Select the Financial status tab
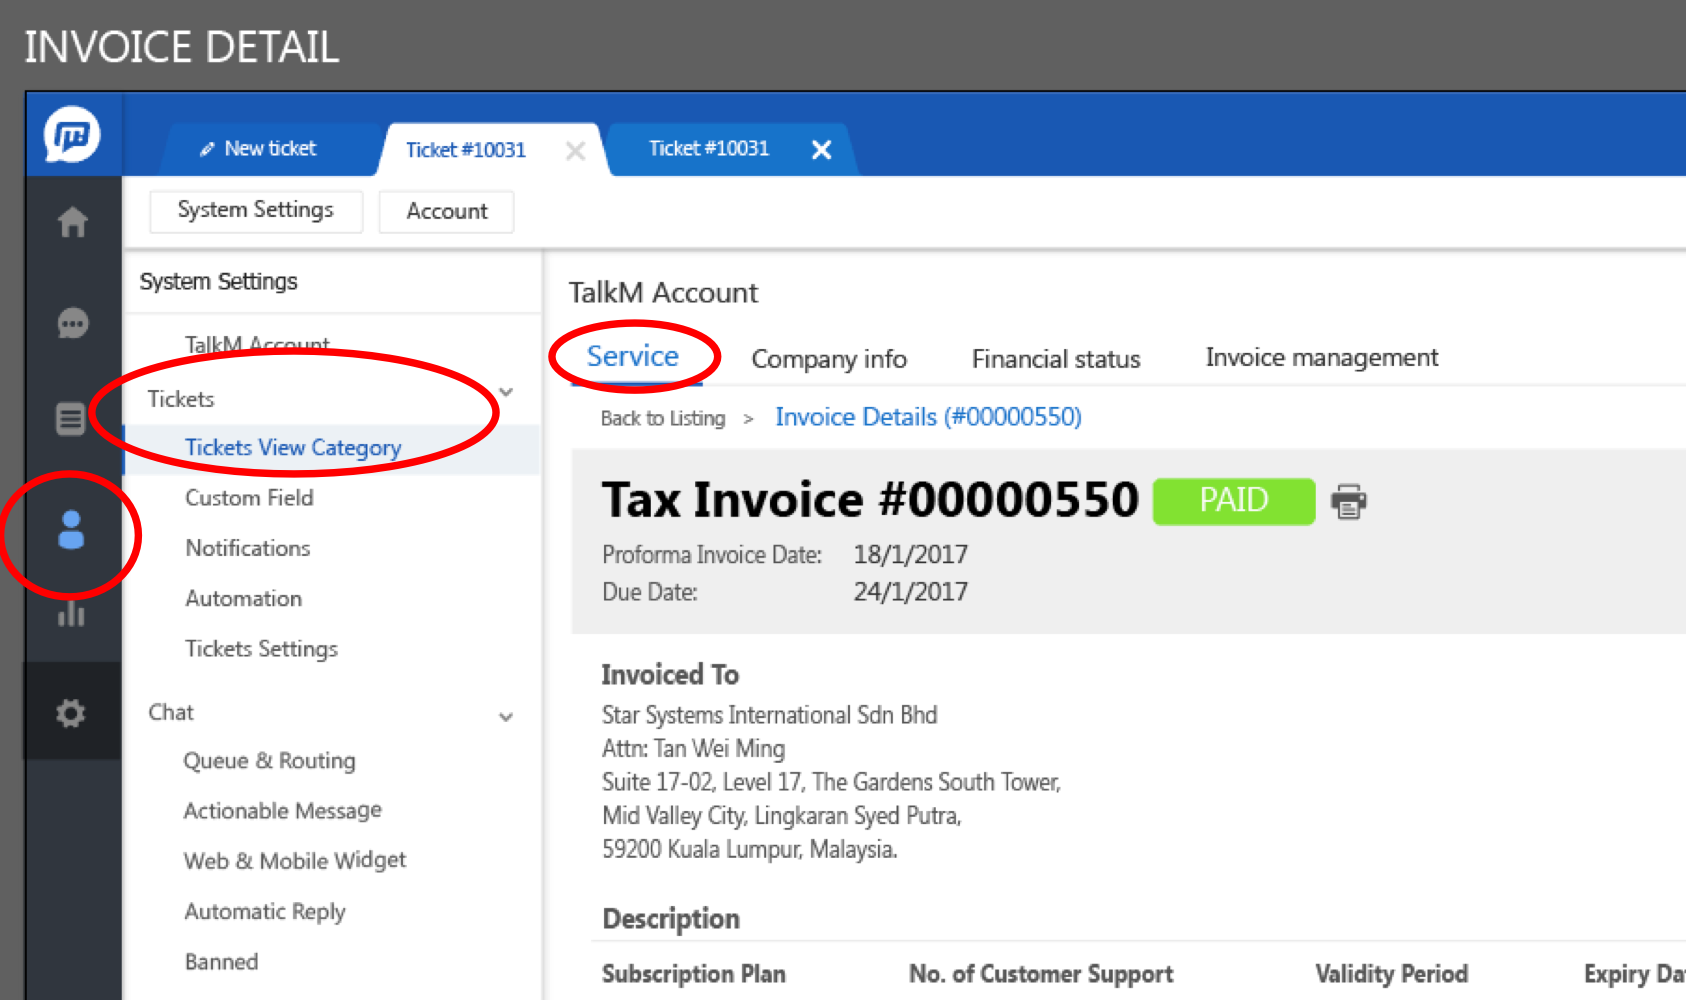 pyautogui.click(x=1056, y=359)
